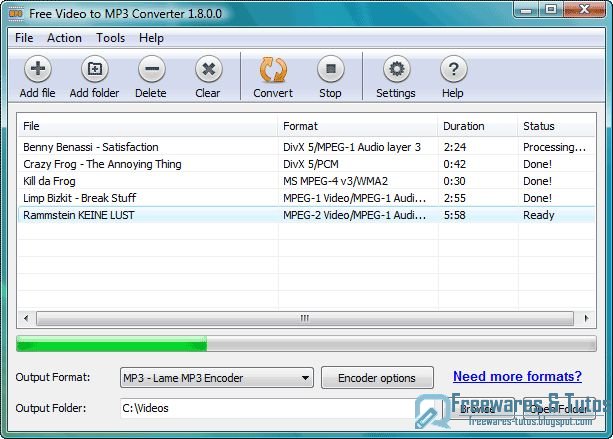Sort by the Duration column header
This screenshot has width=613, height=439.
478,126
